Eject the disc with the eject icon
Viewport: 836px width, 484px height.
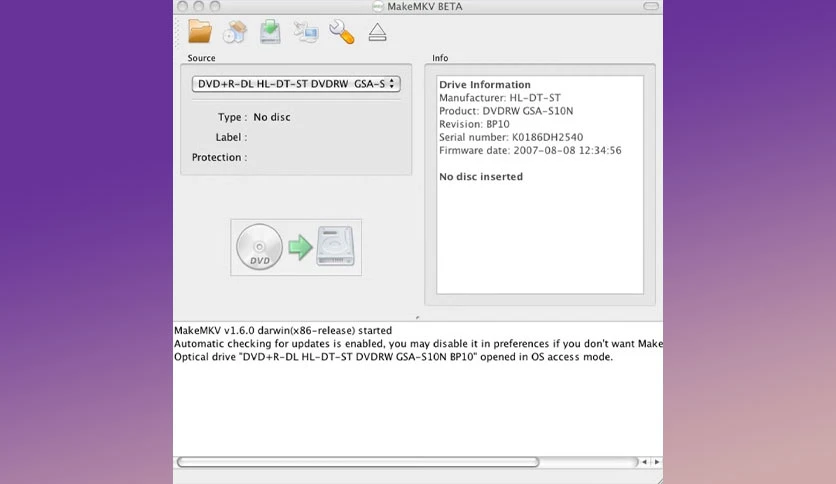(x=377, y=32)
